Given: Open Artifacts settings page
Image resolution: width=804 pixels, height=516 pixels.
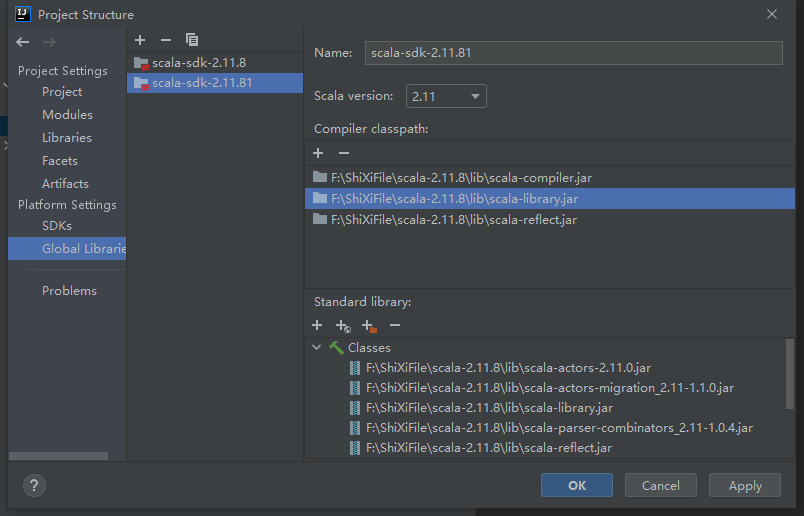Looking at the screenshot, I should point(65,184).
